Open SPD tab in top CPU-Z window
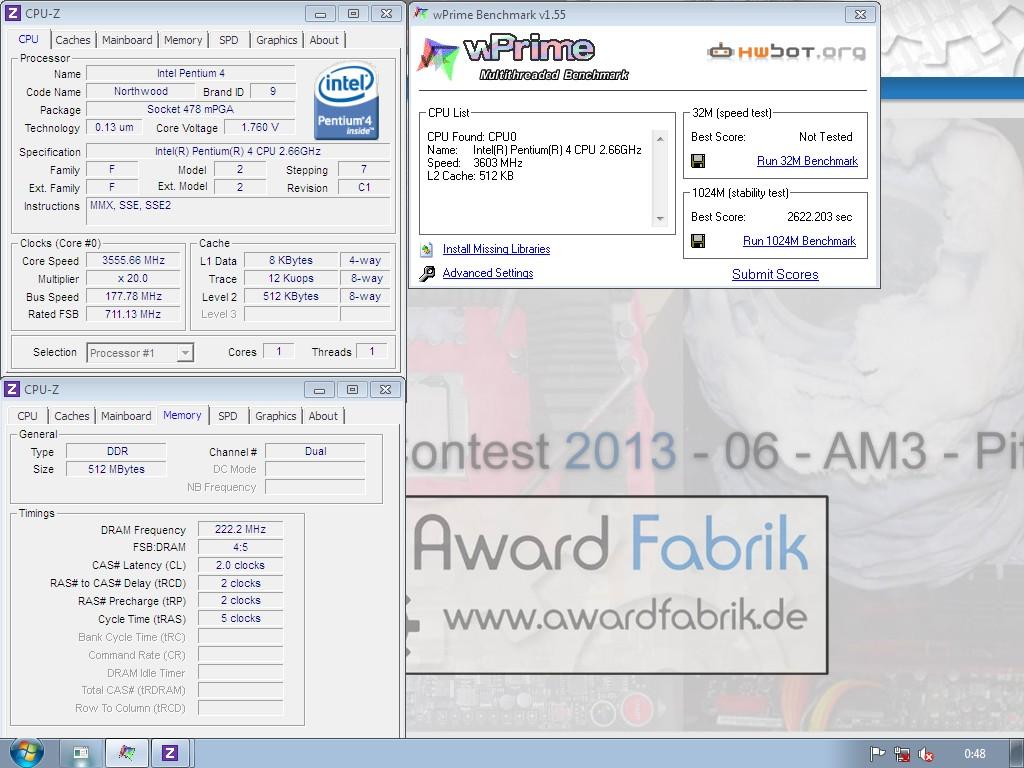 (x=229, y=40)
